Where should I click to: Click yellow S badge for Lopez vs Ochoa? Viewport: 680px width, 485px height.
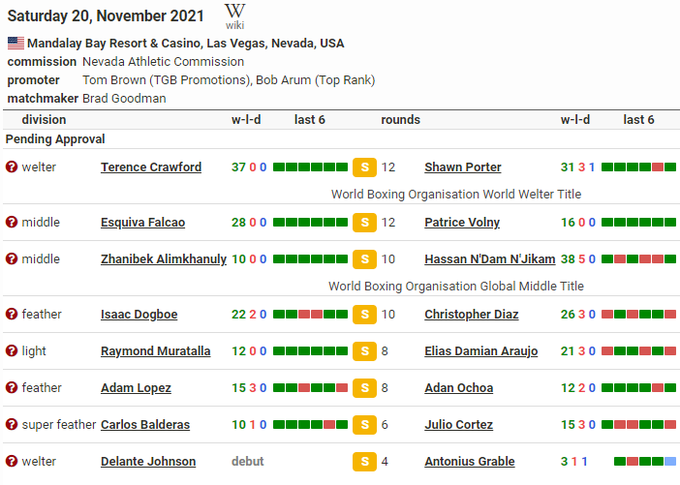tap(364, 388)
